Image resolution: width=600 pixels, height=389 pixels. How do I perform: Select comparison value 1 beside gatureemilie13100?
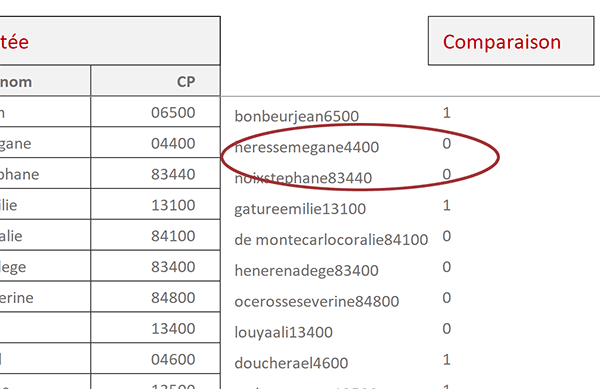click(447, 205)
